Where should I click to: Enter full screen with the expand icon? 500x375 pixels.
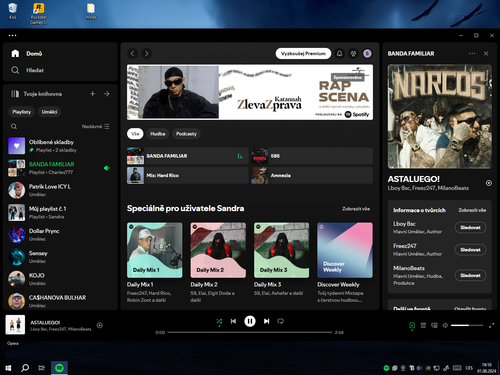pyautogui.click(x=491, y=325)
